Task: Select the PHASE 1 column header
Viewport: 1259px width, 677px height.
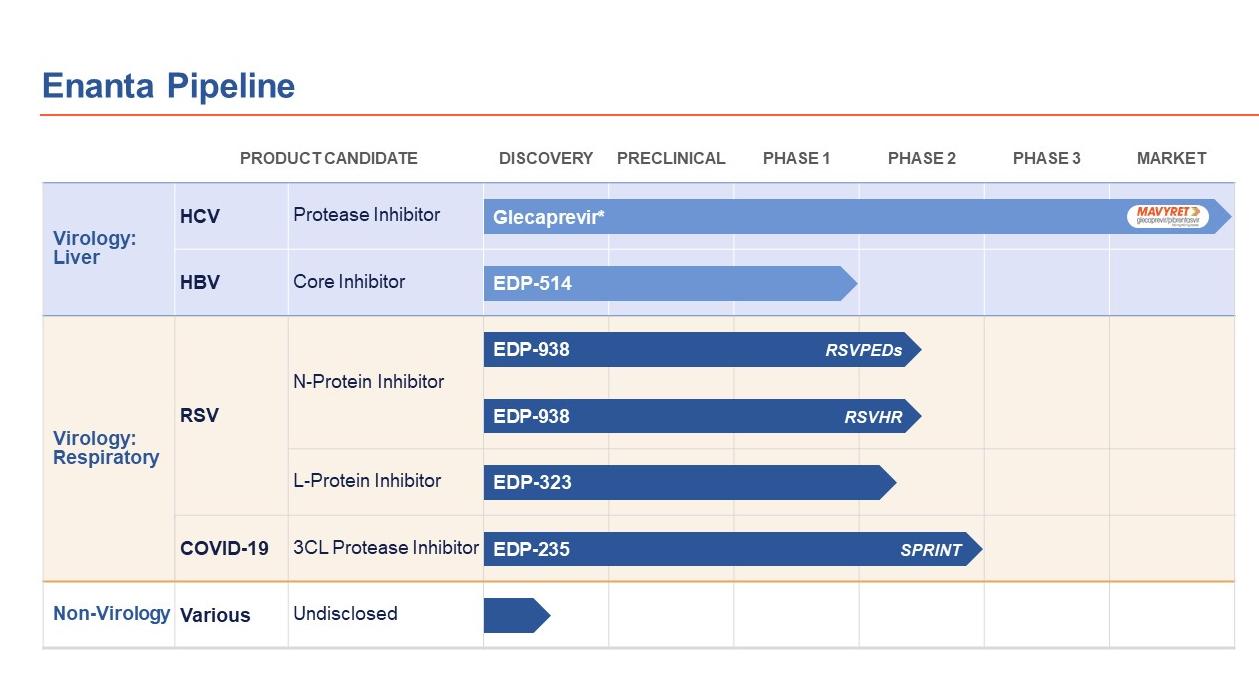Action: [796, 158]
